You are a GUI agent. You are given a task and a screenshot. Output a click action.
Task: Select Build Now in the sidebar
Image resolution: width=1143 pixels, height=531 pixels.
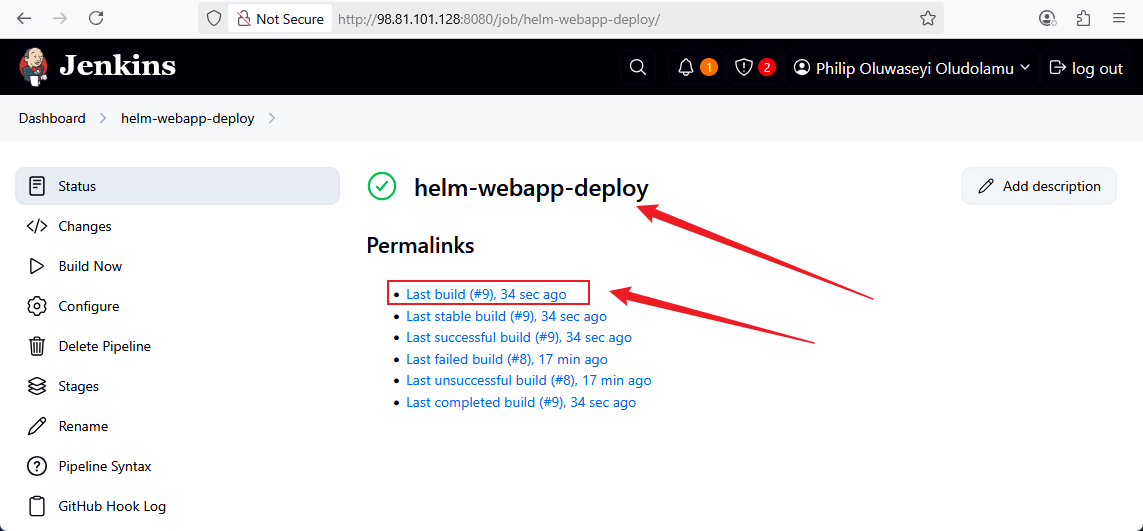point(177,266)
